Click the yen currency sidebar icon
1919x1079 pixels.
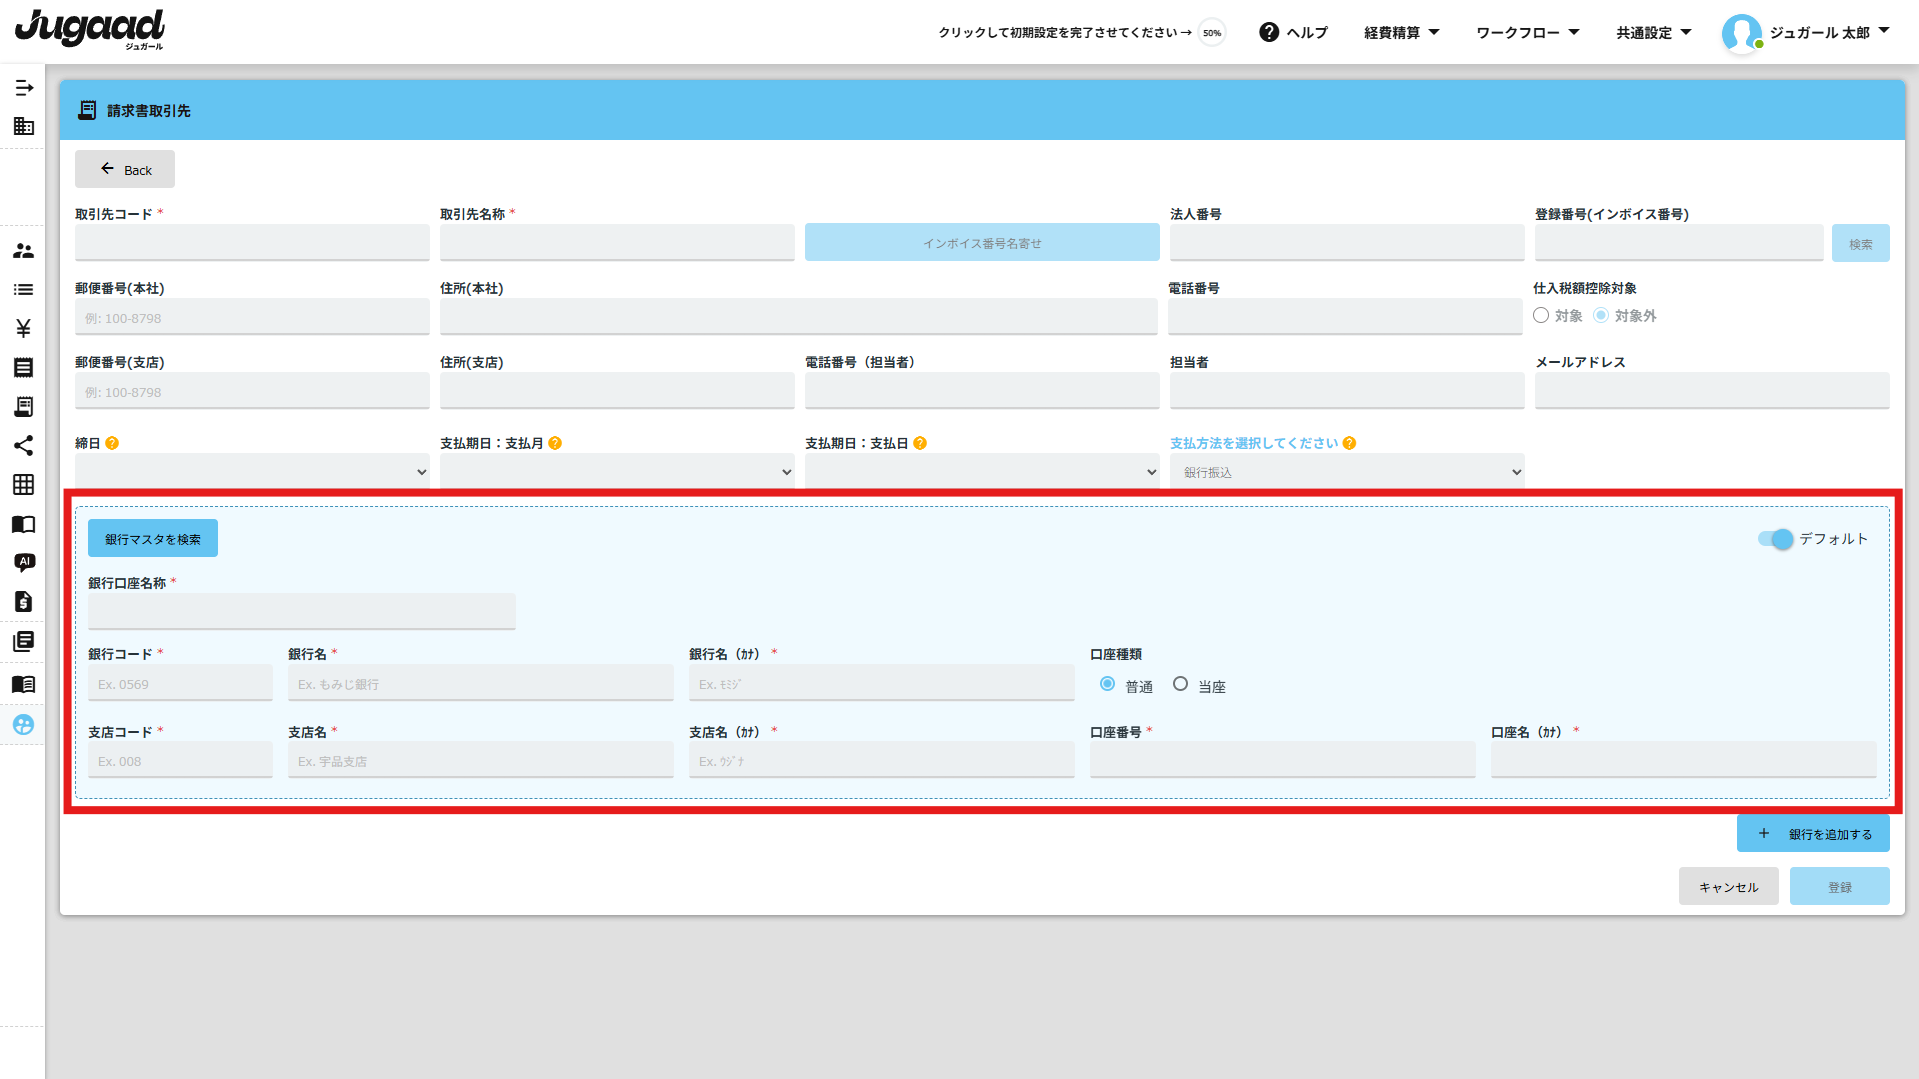click(24, 329)
